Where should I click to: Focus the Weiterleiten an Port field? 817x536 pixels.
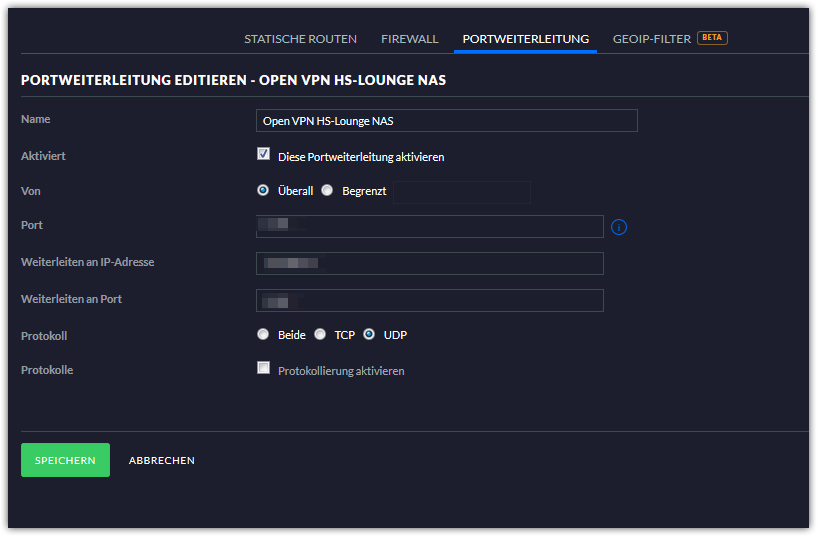[x=429, y=301]
